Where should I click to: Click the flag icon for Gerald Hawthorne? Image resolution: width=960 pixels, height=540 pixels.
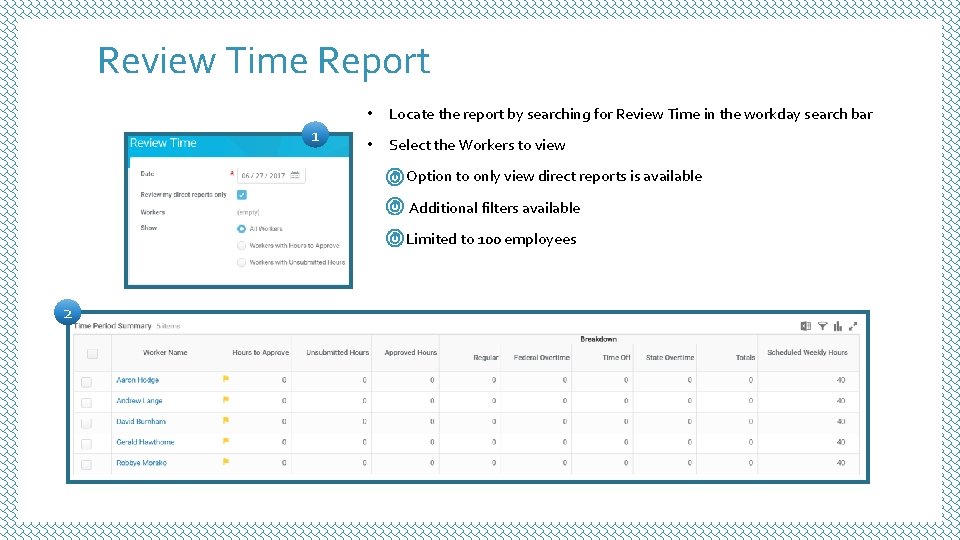(226, 441)
